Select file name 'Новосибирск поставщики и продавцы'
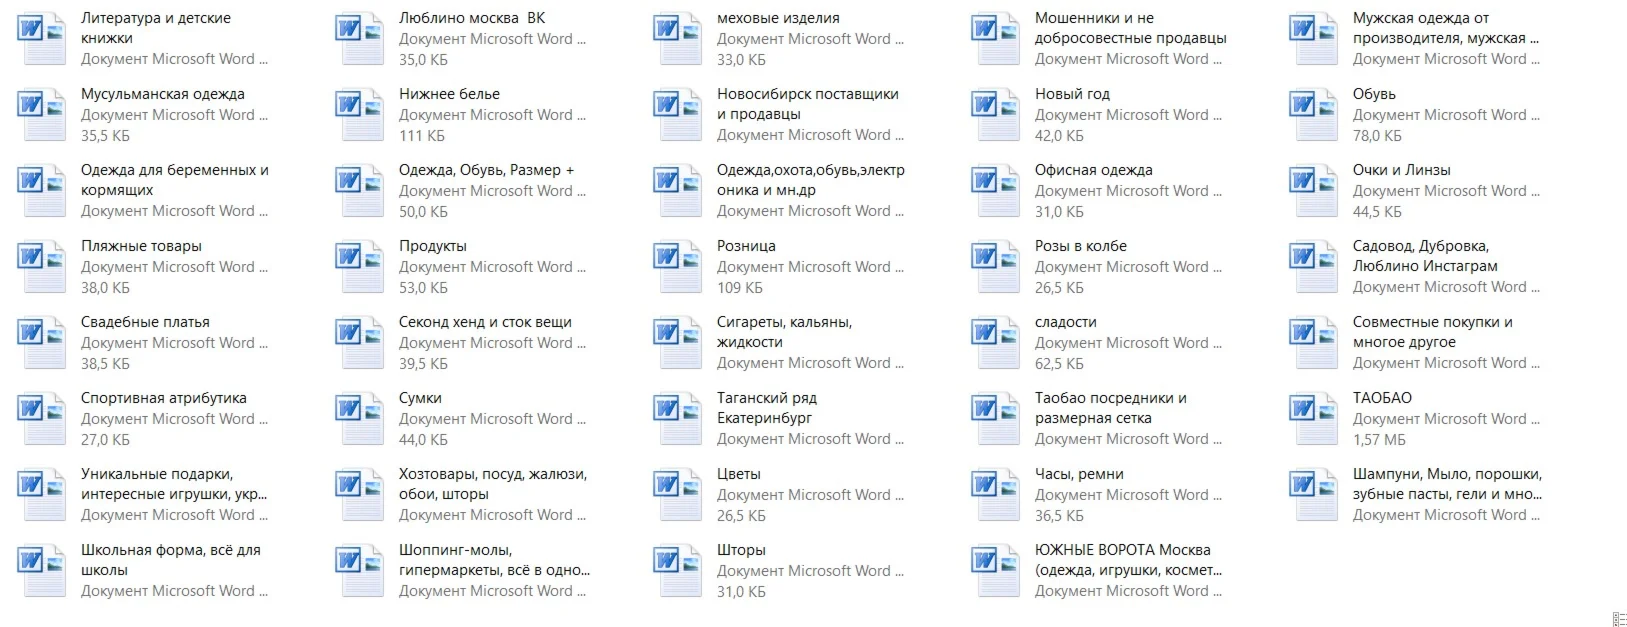This screenshot has height=627, width=1627. click(808, 104)
